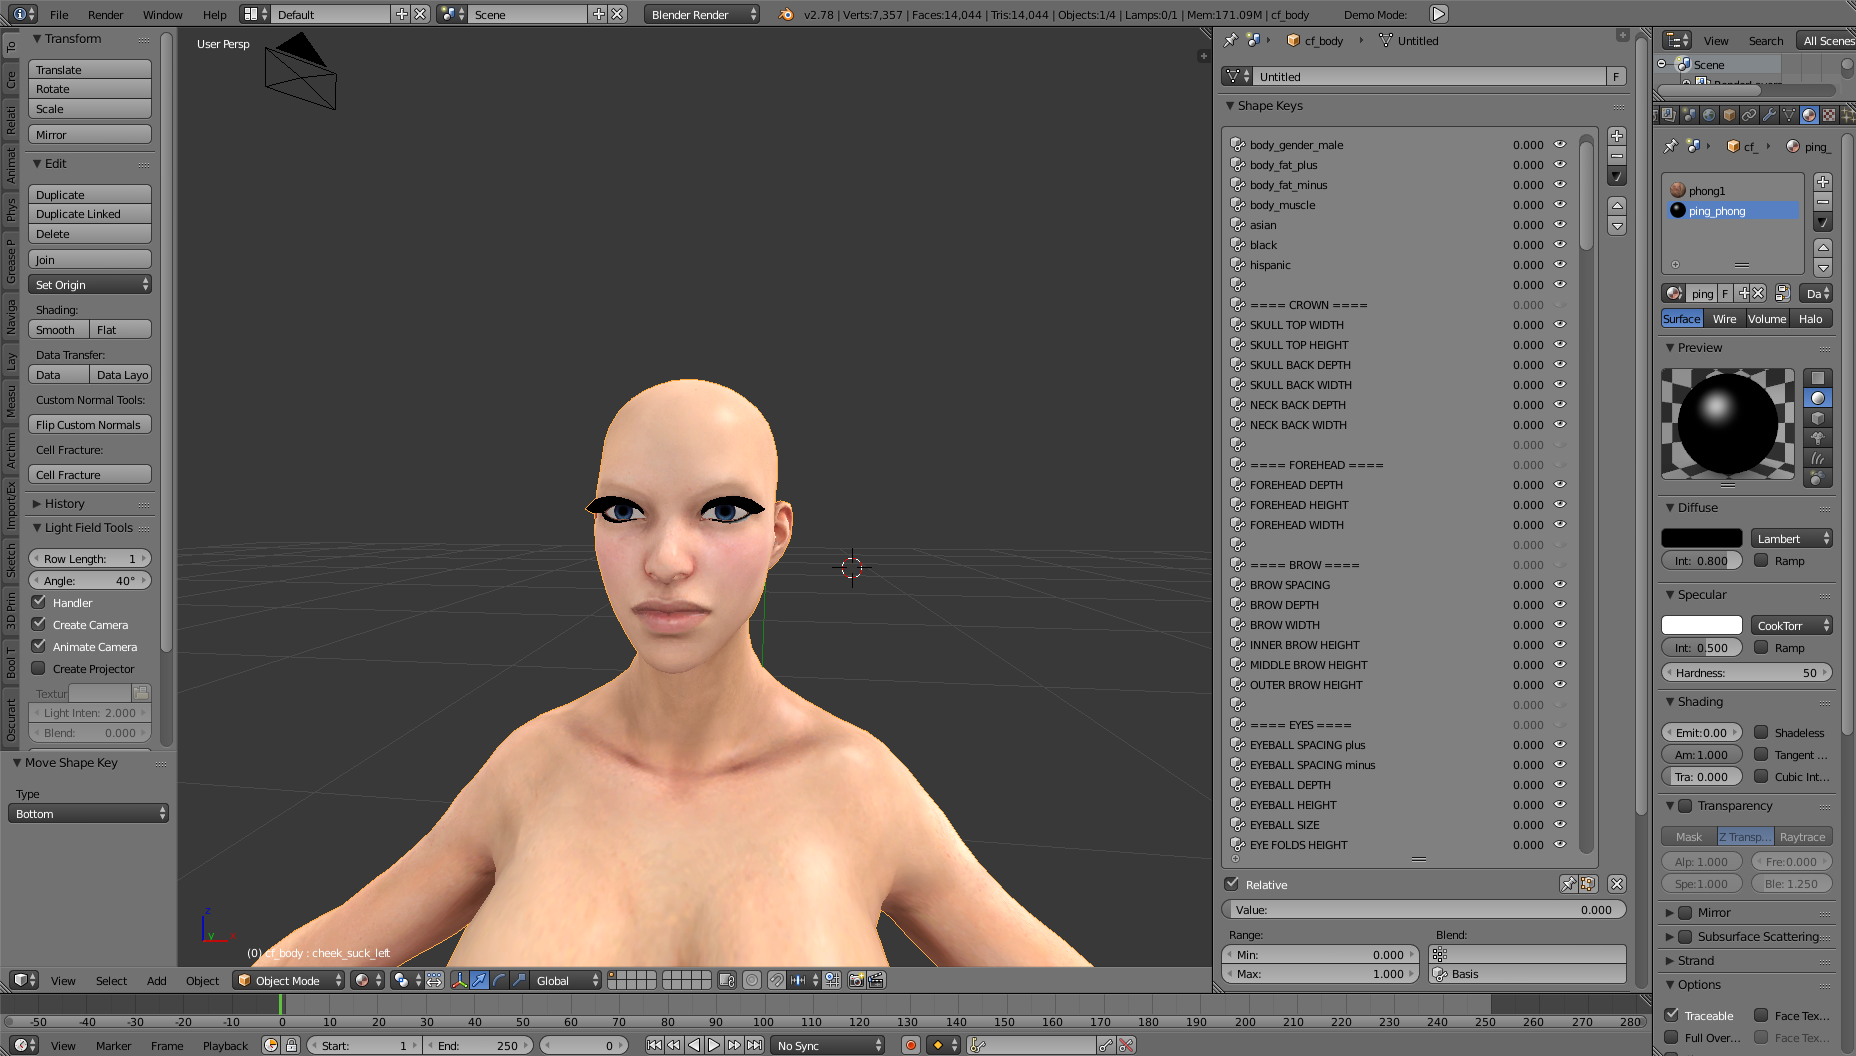The image size is (1856, 1056).
Task: Open the Global orientation dropdown
Action: (x=567, y=980)
